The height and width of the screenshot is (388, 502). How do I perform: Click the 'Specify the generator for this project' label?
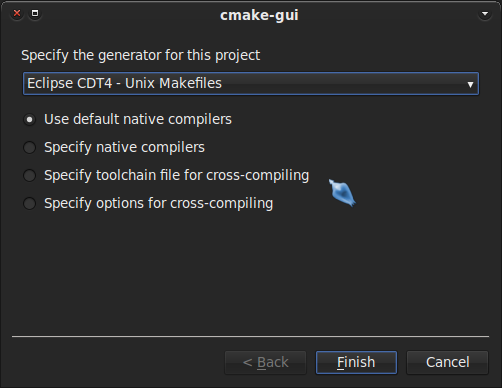[140, 55]
